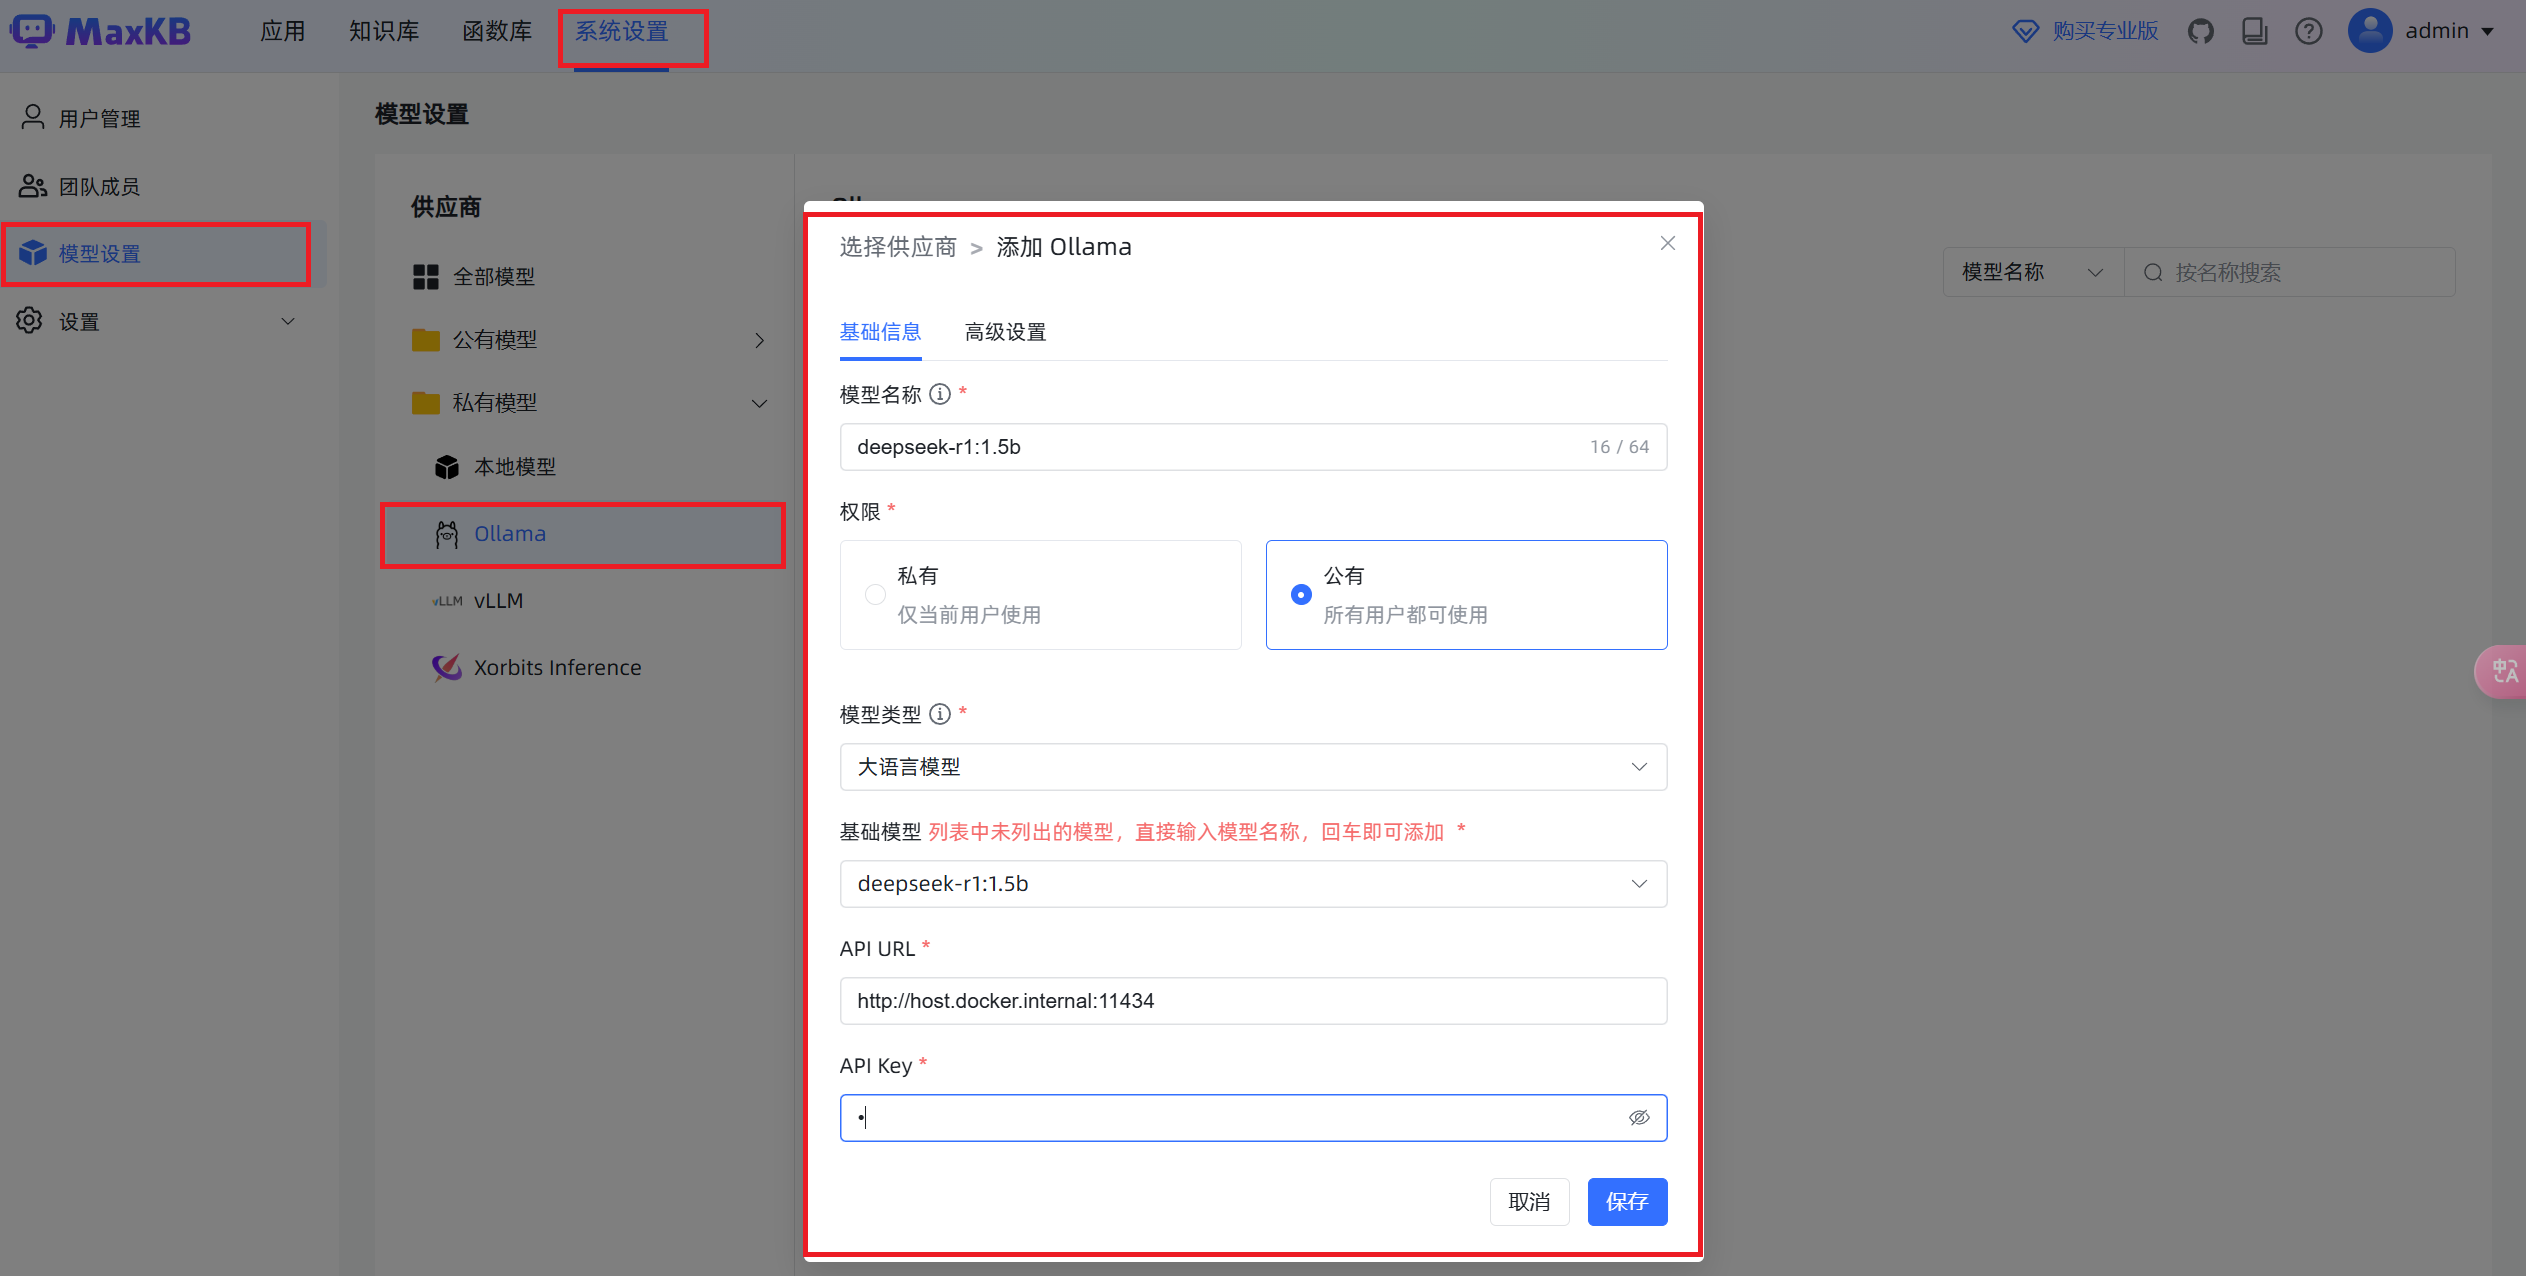Click the 模型设置 cube icon
The image size is (2526, 1276).
(32, 253)
